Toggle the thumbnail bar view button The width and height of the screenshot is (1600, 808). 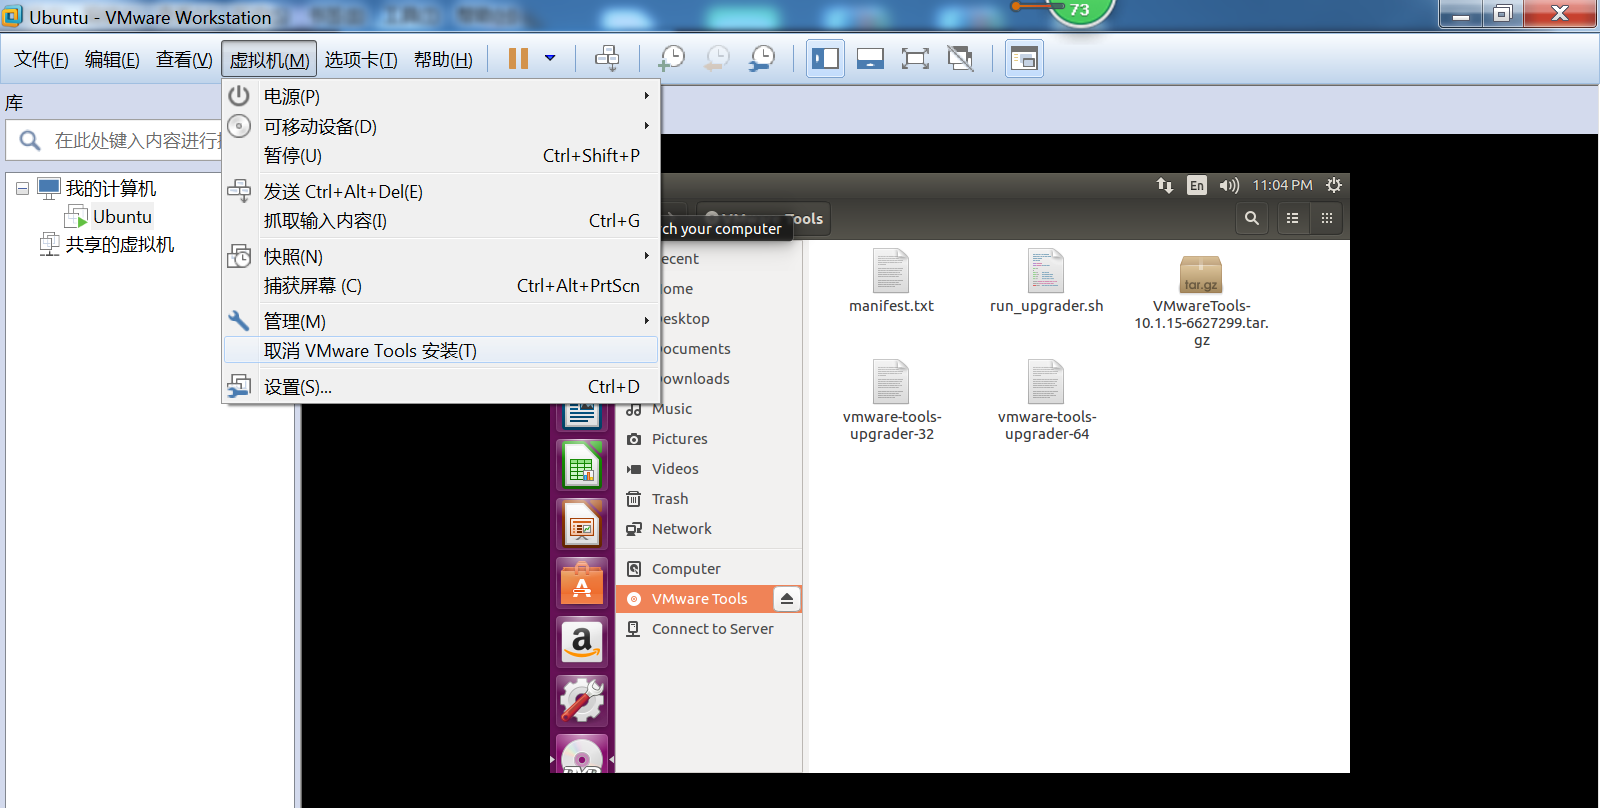click(x=870, y=59)
